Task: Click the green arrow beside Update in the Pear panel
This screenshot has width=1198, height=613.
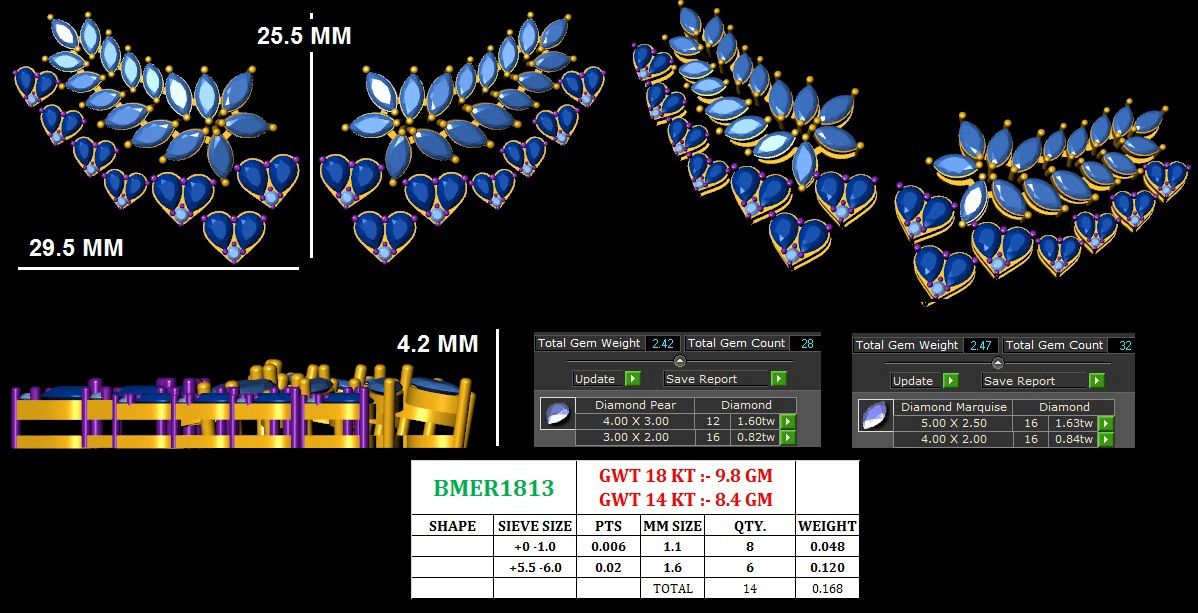Action: pyautogui.click(x=632, y=379)
